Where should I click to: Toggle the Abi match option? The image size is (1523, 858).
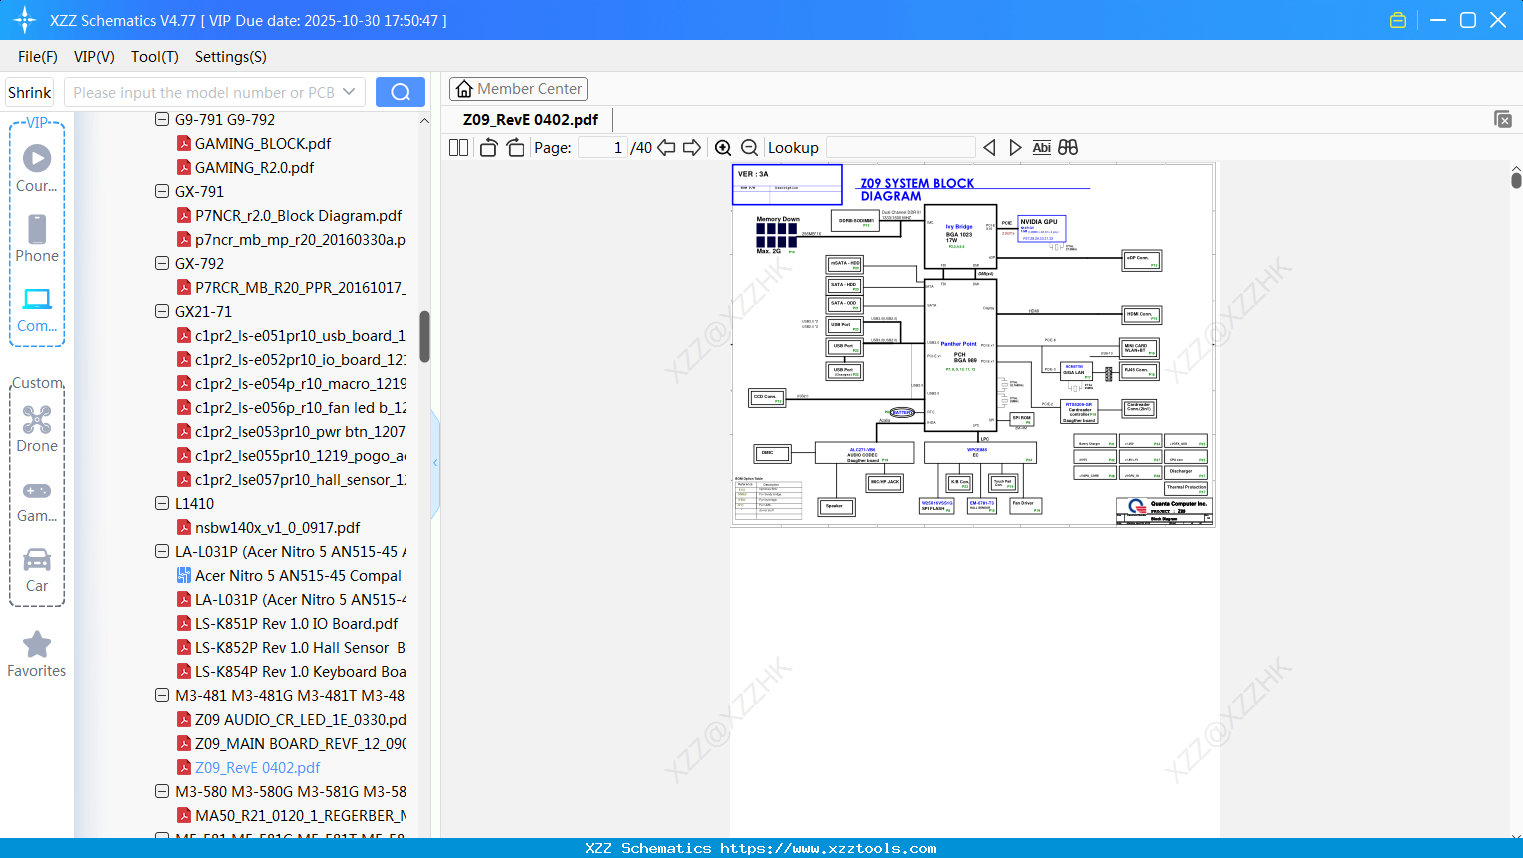pyautogui.click(x=1041, y=147)
